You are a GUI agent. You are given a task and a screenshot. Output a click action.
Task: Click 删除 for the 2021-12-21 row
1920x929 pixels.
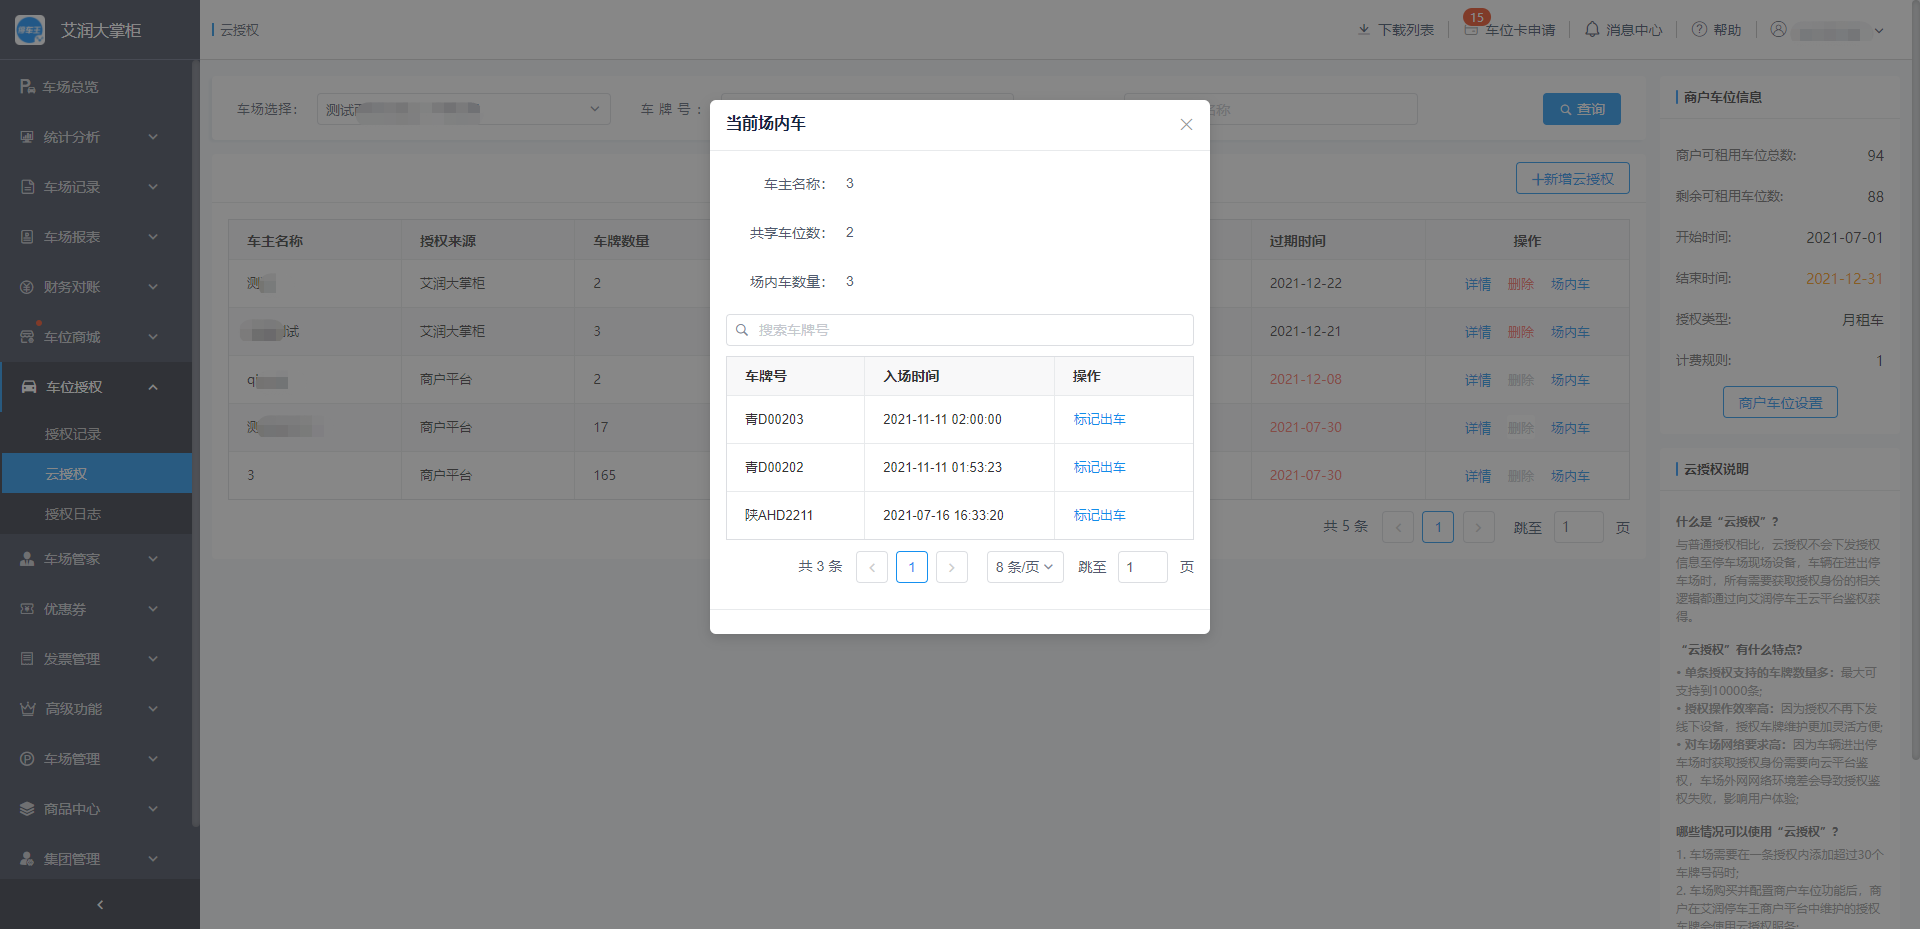click(1521, 332)
